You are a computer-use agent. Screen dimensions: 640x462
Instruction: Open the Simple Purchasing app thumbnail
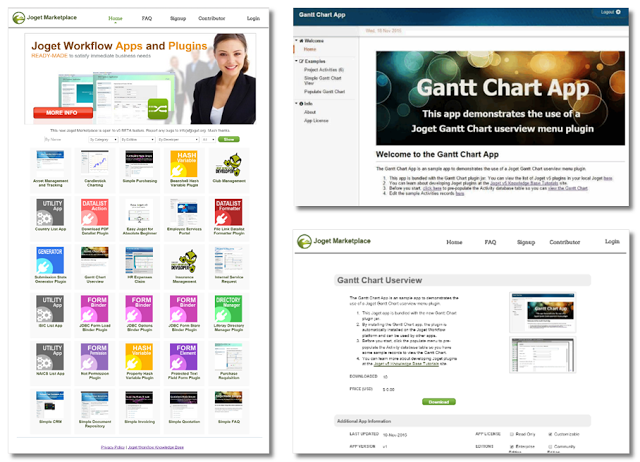click(139, 164)
